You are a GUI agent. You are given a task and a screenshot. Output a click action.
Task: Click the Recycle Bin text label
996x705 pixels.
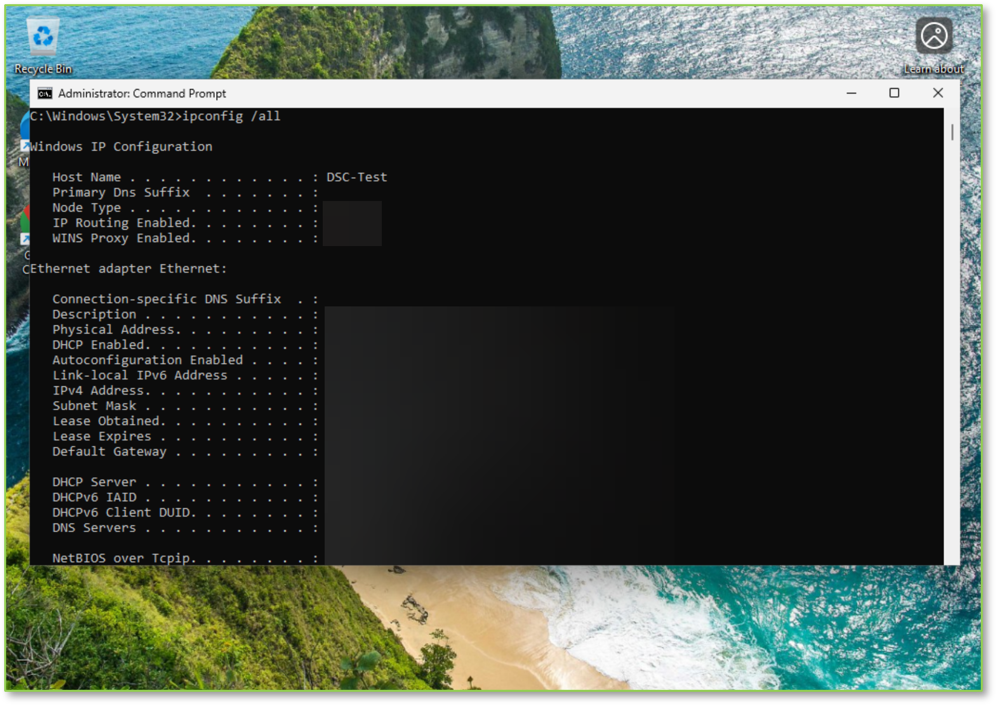43,69
